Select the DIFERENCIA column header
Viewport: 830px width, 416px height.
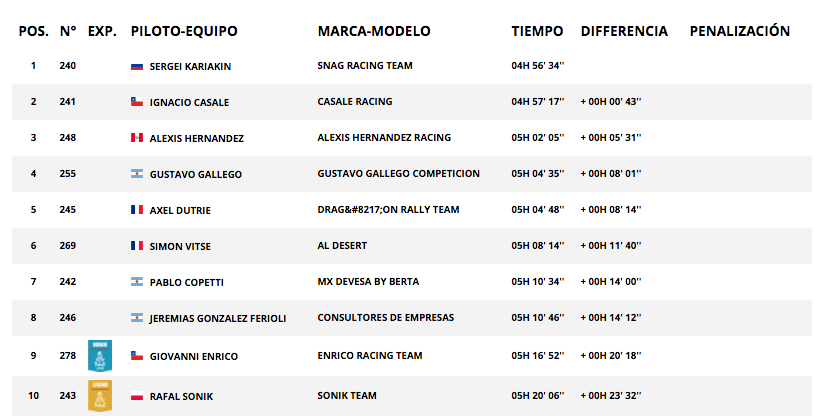coord(624,31)
